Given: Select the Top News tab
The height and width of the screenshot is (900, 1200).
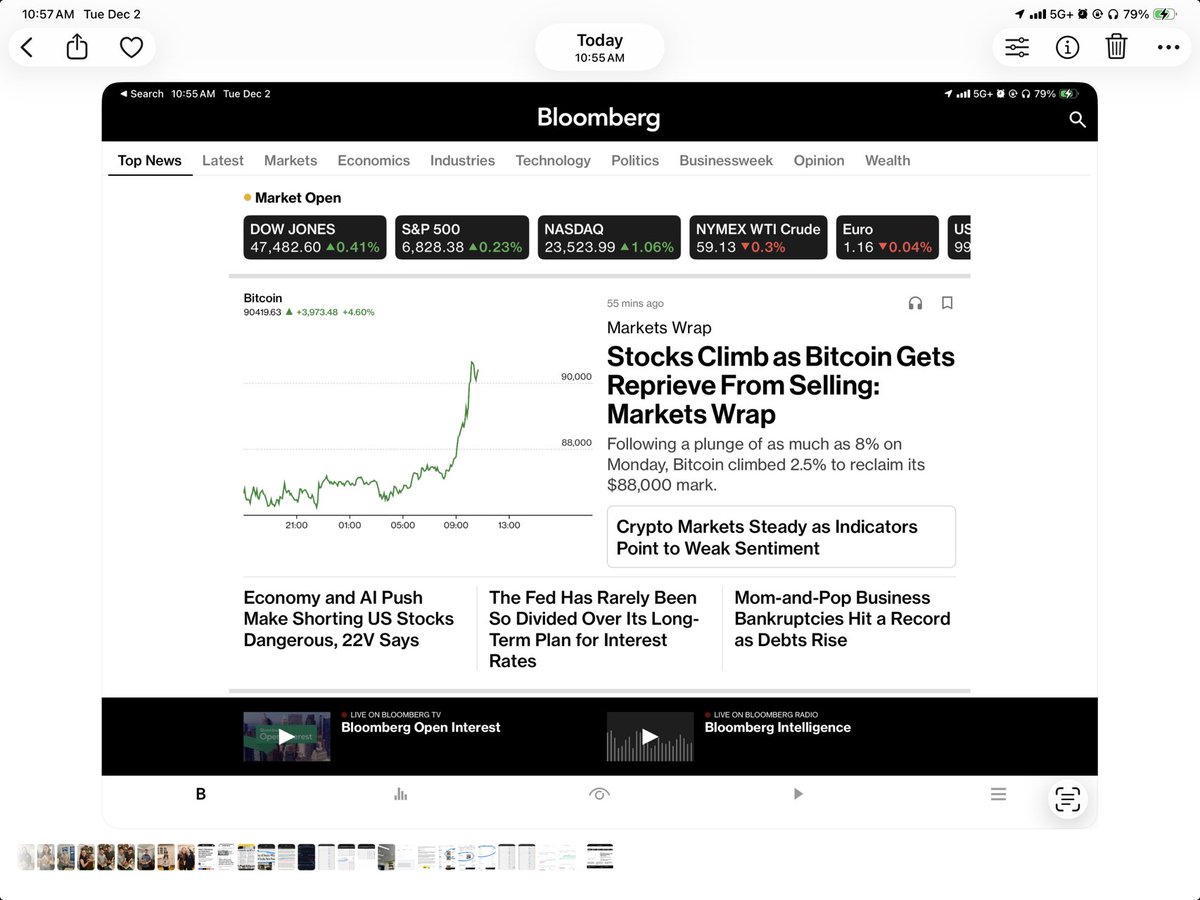Looking at the screenshot, I should [150, 160].
